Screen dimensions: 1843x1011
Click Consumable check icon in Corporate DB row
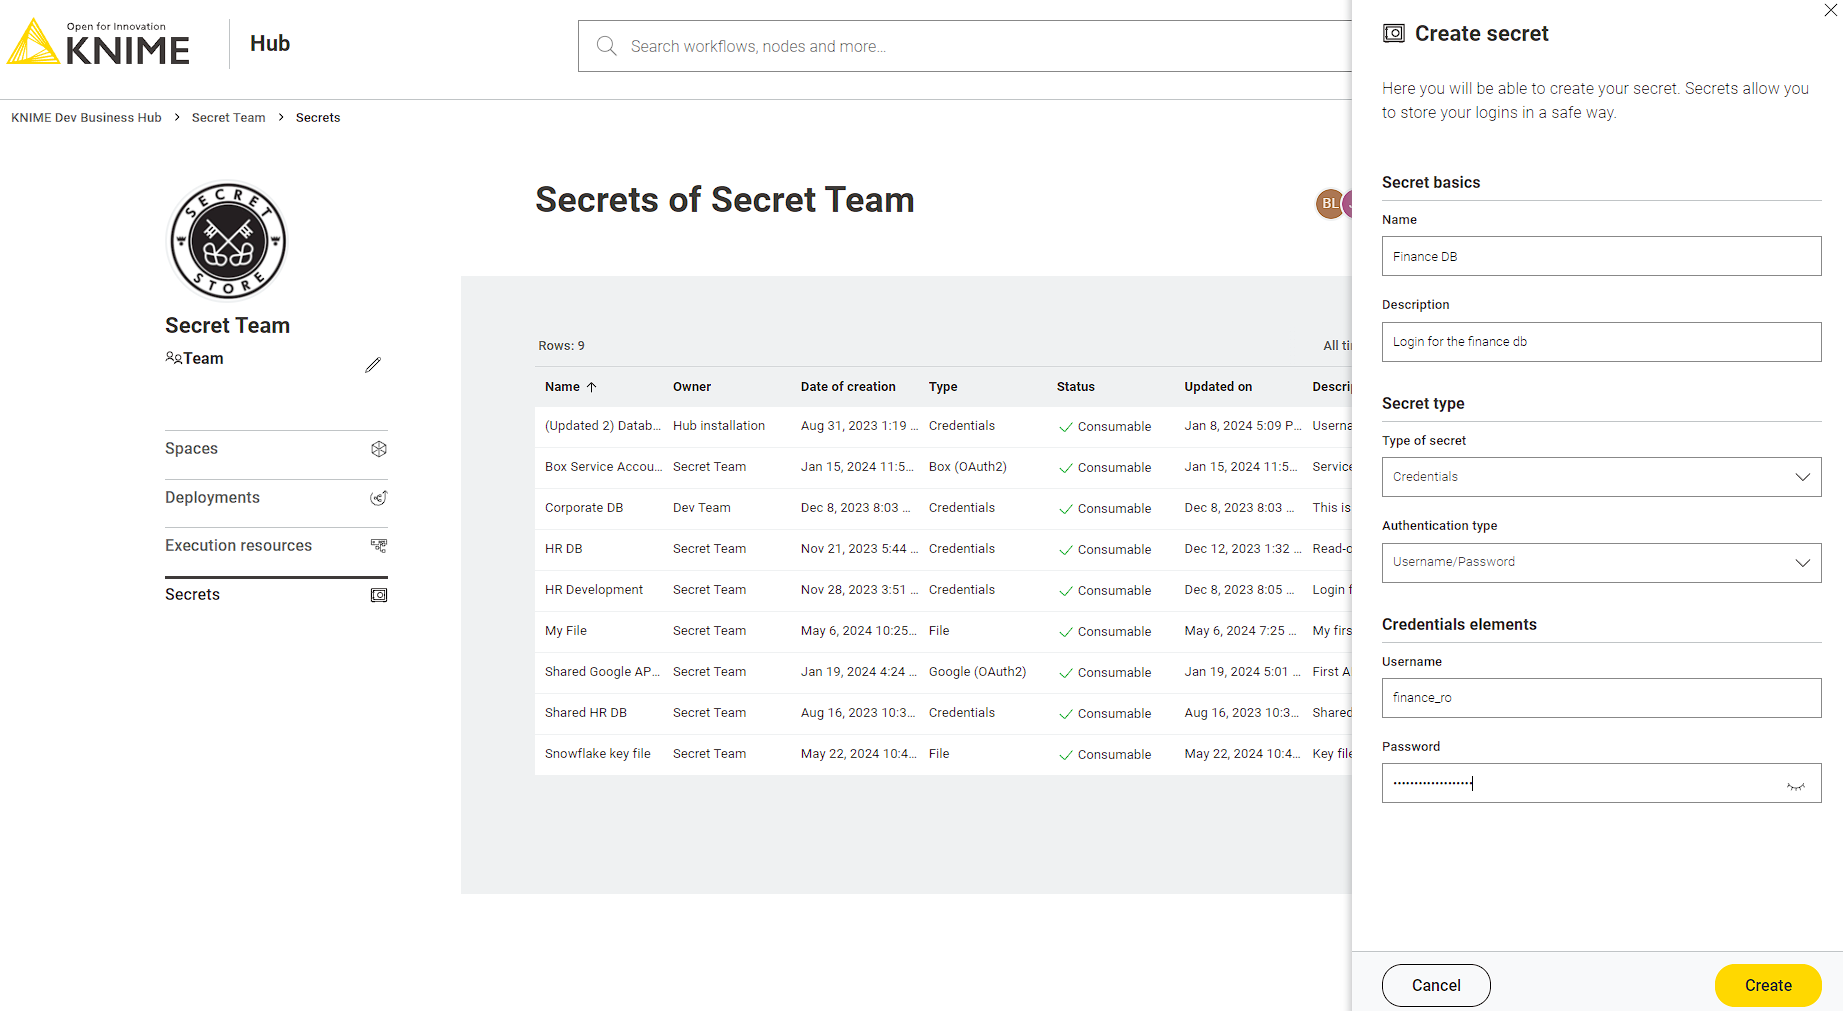coord(1066,509)
